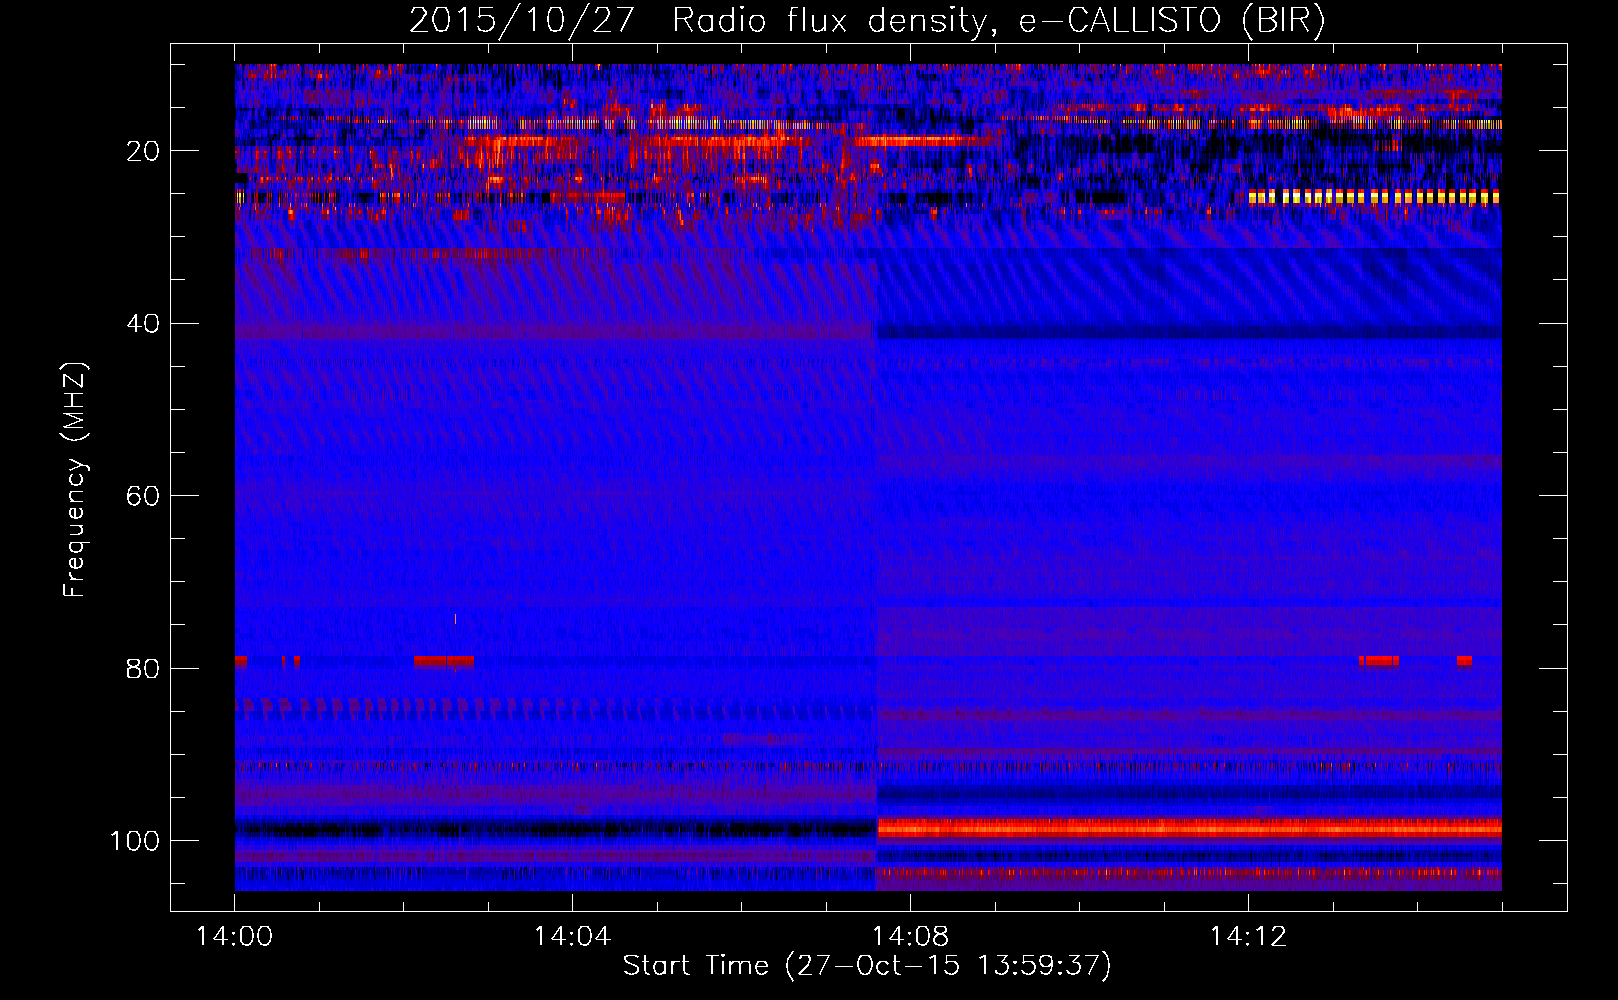Screen dimensions: 1618x1000
Task: Click the 14:00 time tick label
Action: pyautogui.click(x=235, y=937)
